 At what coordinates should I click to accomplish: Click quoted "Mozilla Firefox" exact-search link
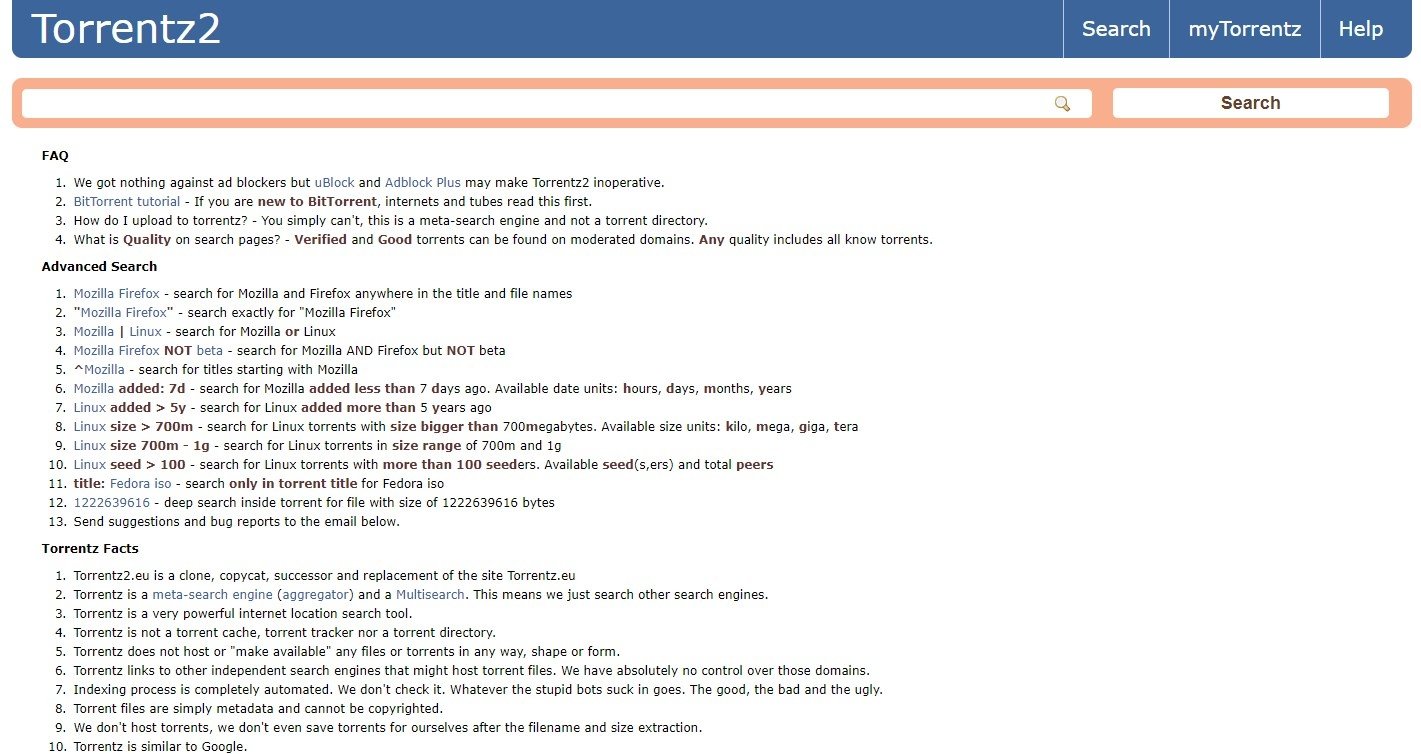point(123,313)
